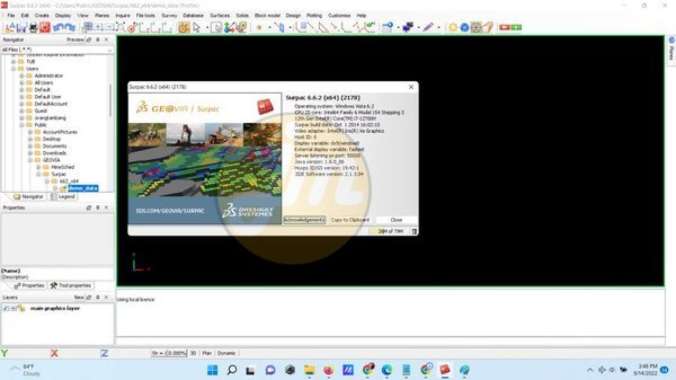Select the Desktop folder in tree

(x=52, y=139)
